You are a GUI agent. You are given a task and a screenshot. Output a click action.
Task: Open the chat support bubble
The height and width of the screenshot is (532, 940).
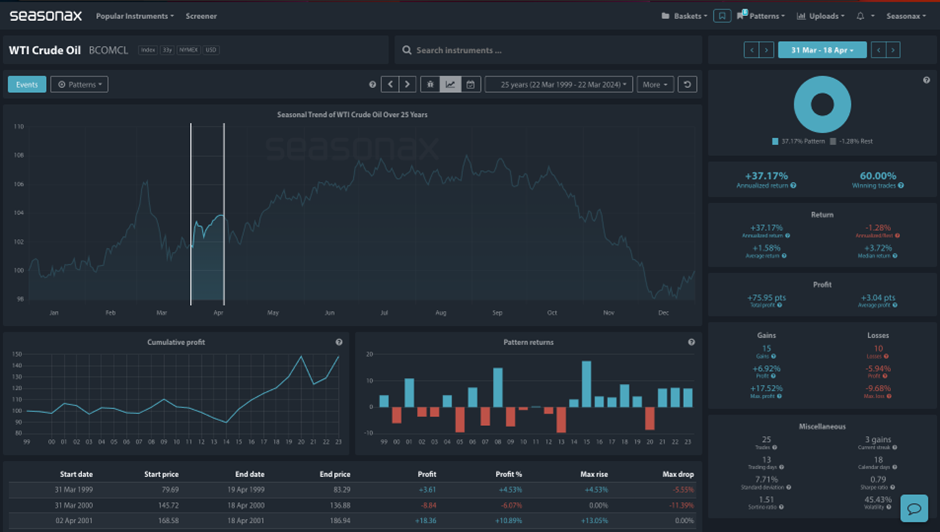[x=914, y=508]
